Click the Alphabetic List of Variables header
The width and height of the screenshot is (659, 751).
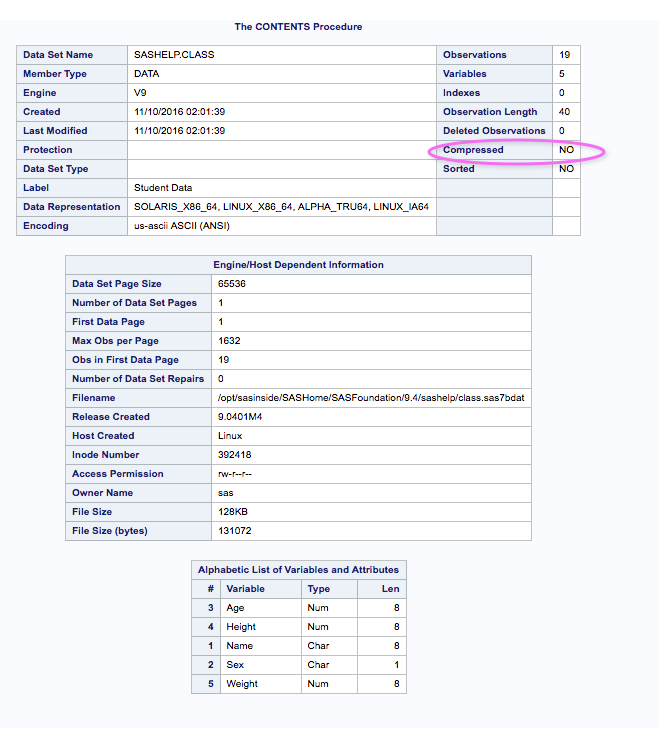coord(298,570)
